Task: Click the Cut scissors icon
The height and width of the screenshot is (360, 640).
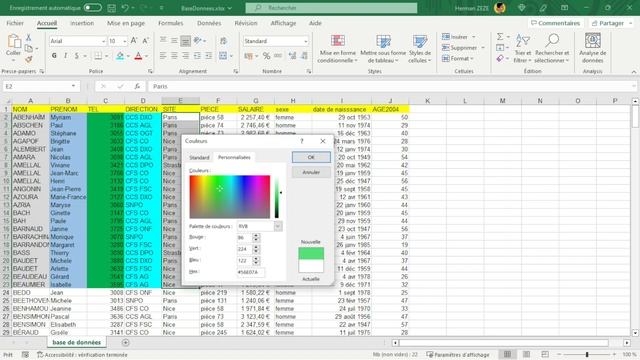Action: coord(29,38)
